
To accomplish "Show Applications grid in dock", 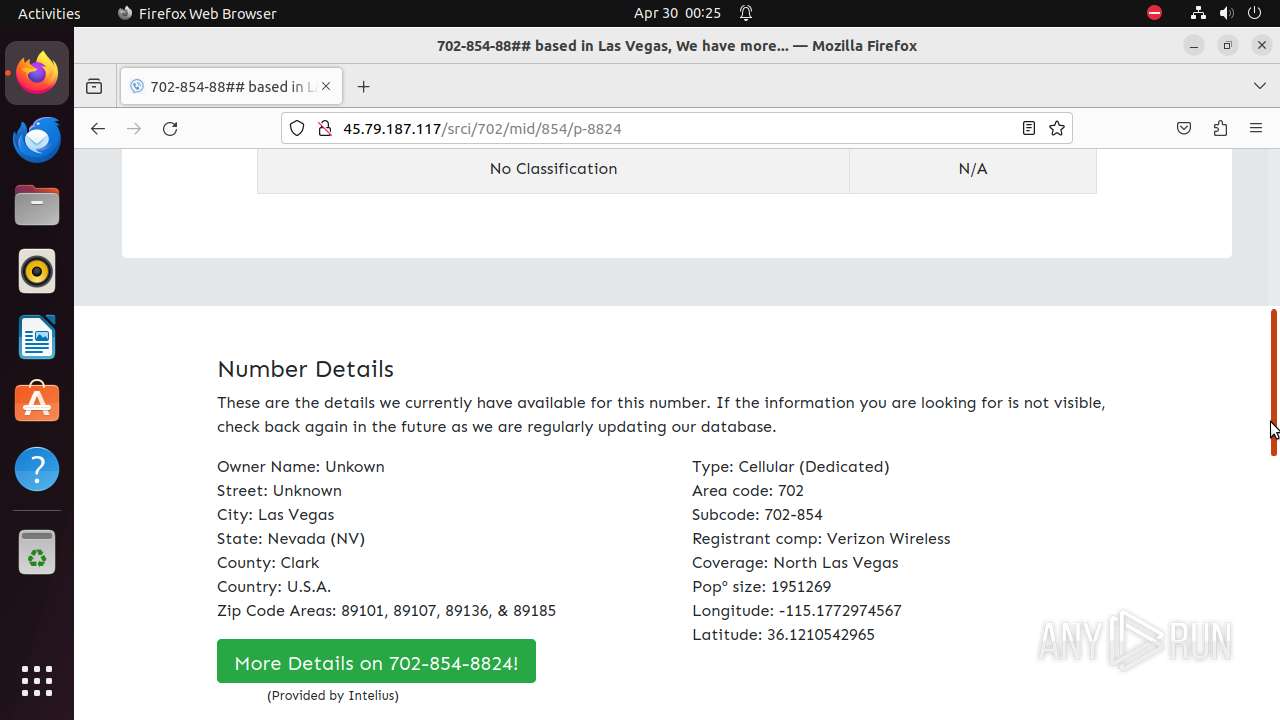I will pos(37,681).
